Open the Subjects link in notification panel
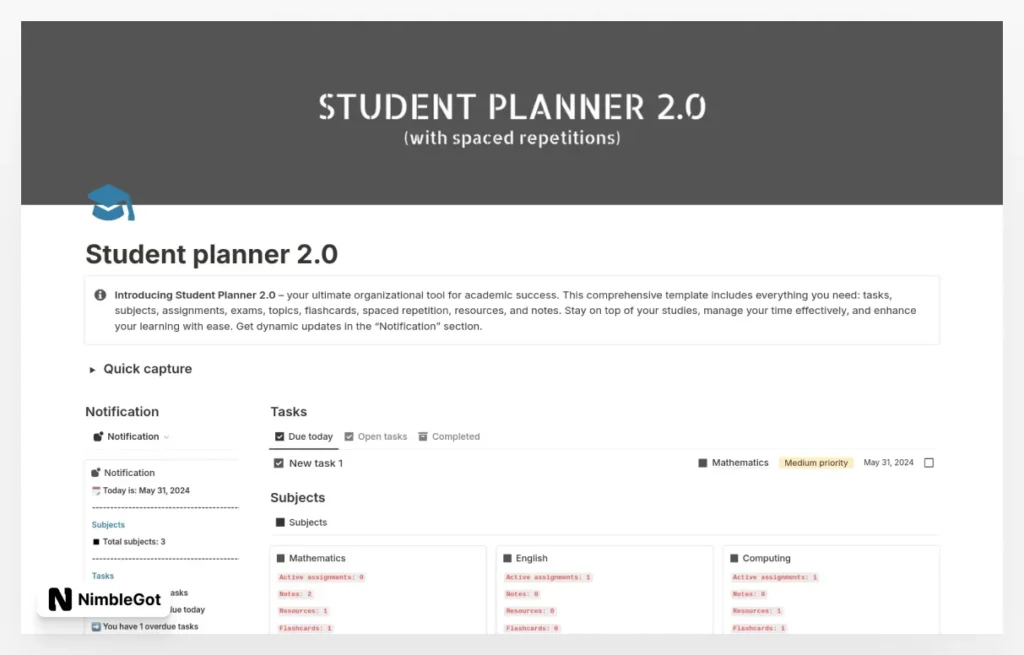This screenshot has width=1024, height=655. [x=108, y=524]
